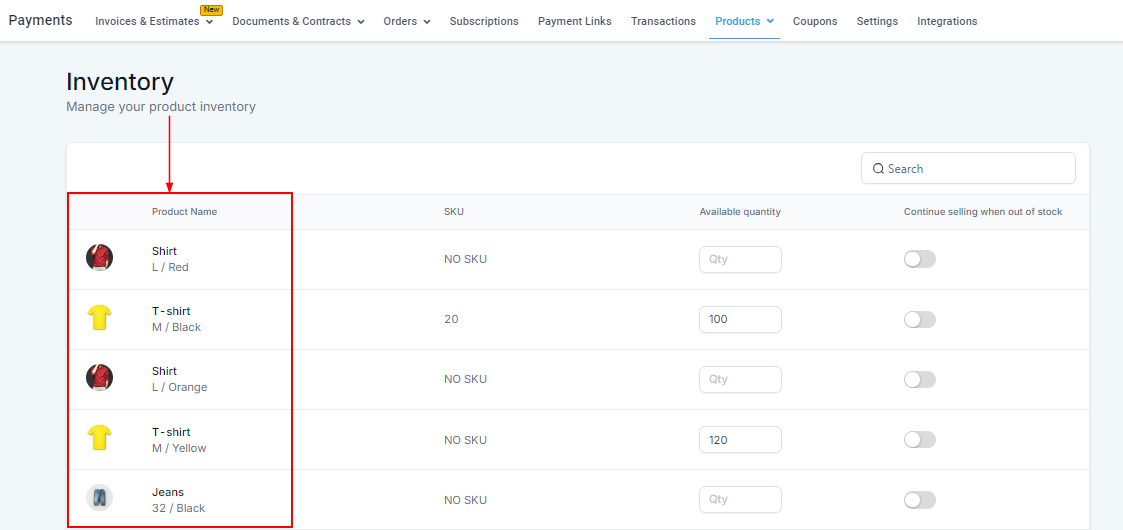The height and width of the screenshot is (530, 1123).
Task: Open Integrations tab
Action: (x=947, y=21)
